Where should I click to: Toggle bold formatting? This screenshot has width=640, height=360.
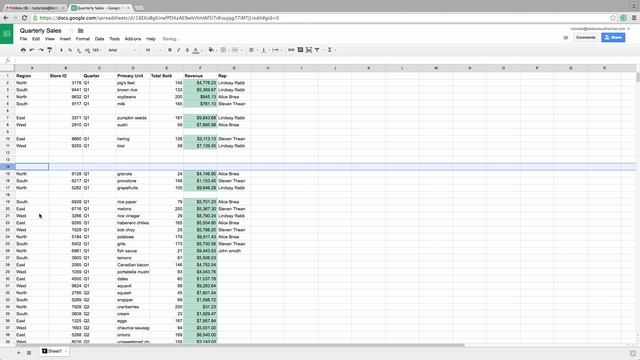coord(170,50)
